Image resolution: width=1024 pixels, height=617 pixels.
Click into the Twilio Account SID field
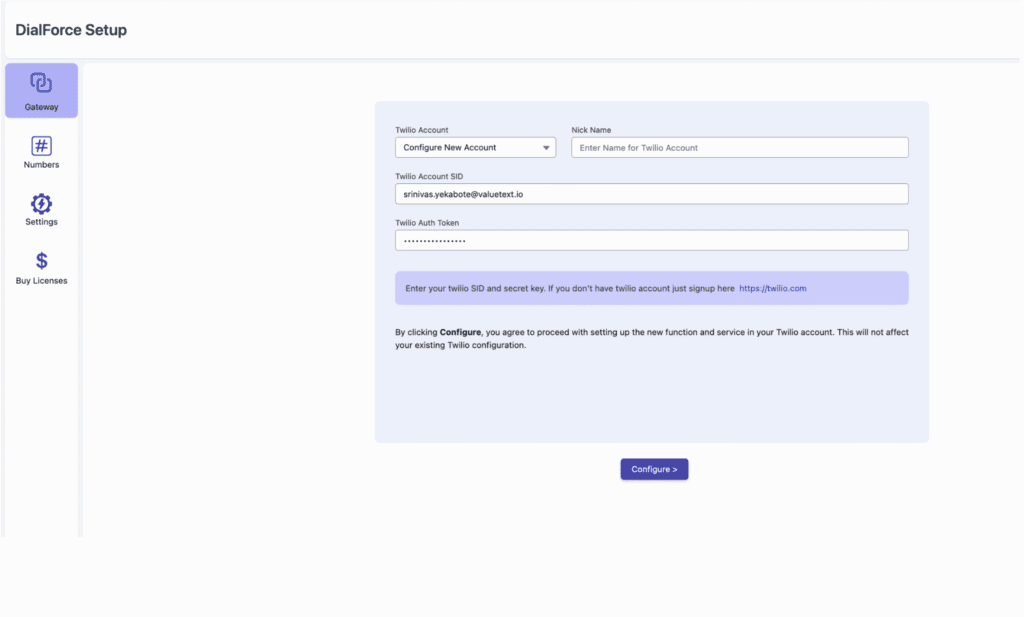coord(651,194)
